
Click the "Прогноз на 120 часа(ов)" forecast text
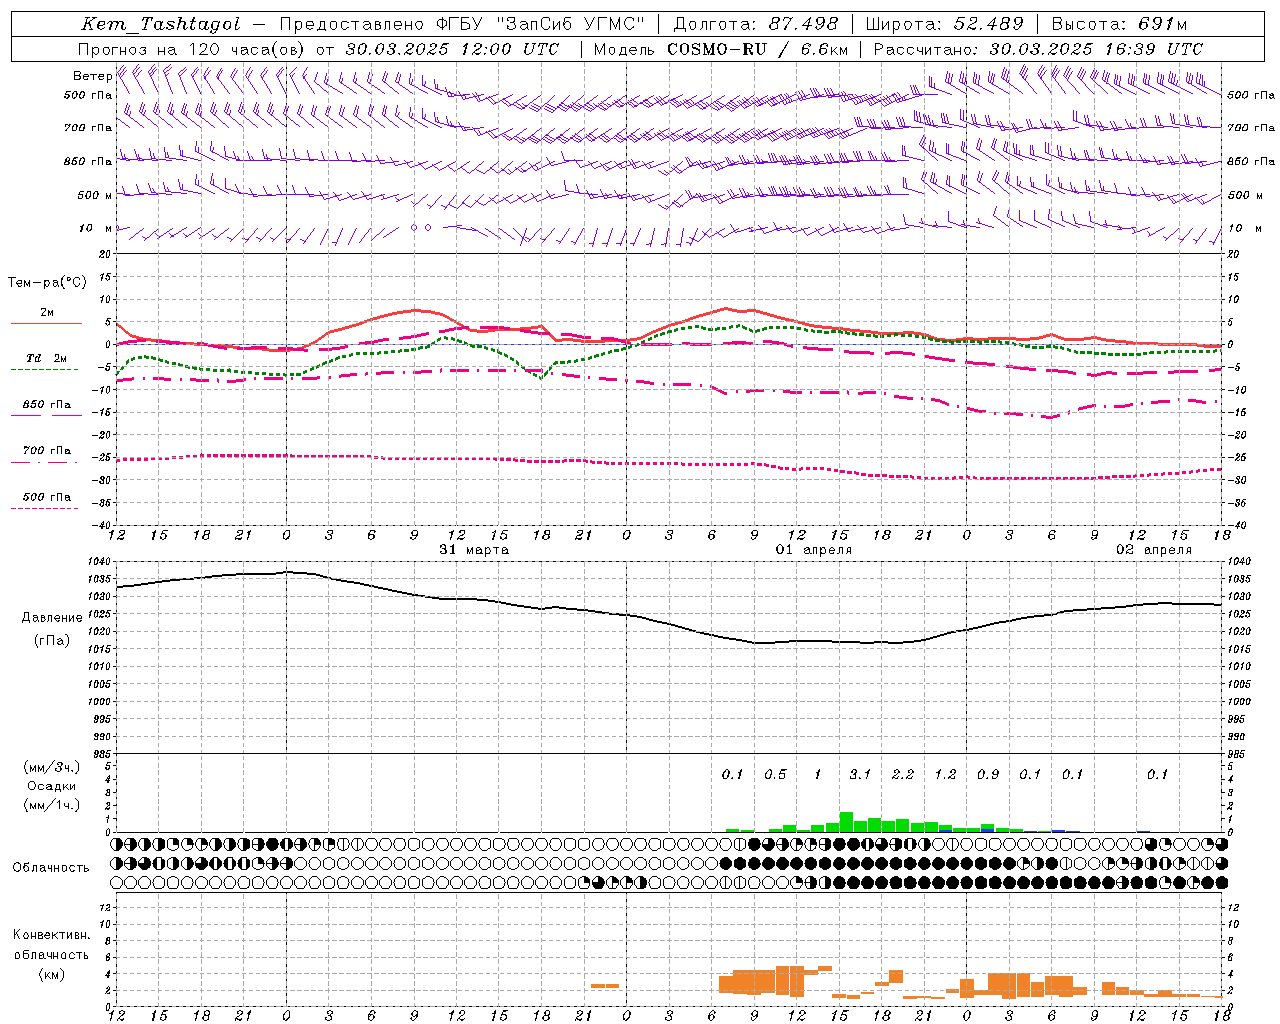192,49
